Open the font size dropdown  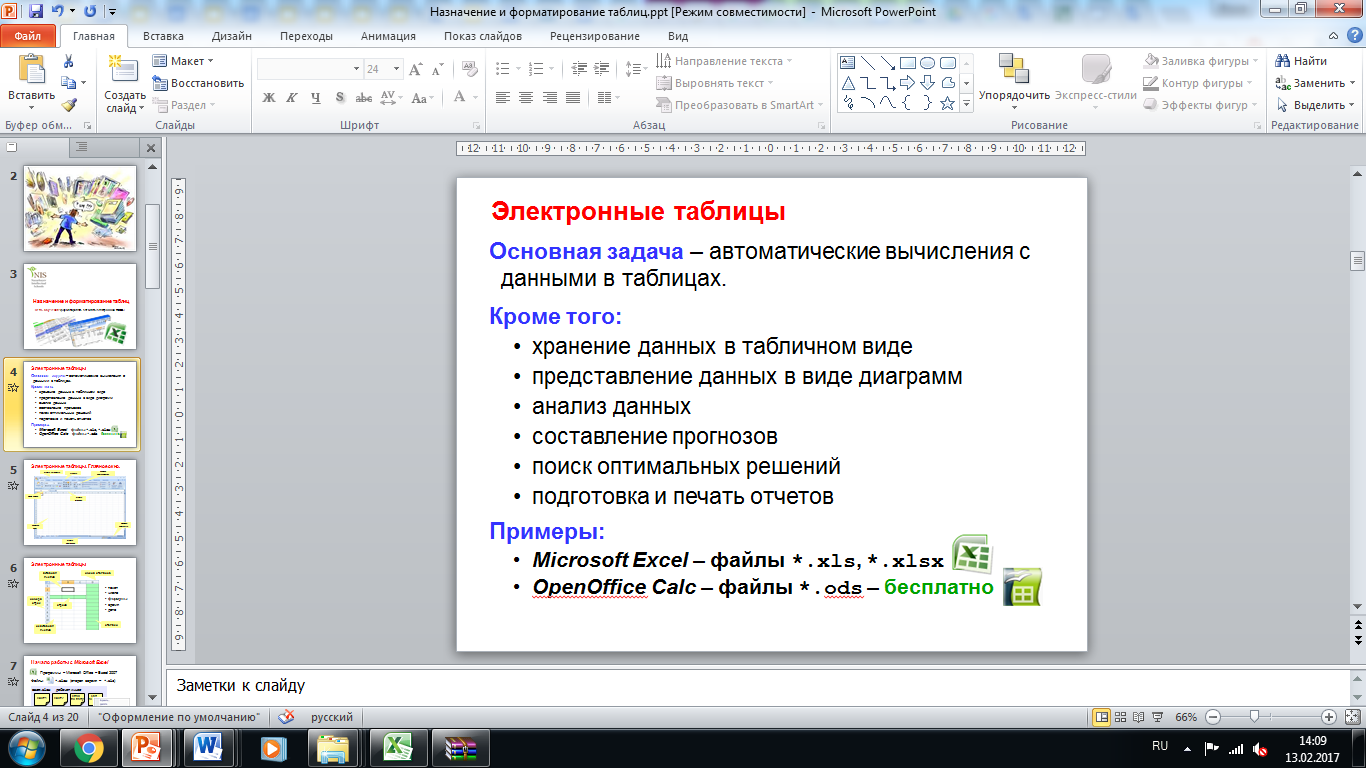397,69
